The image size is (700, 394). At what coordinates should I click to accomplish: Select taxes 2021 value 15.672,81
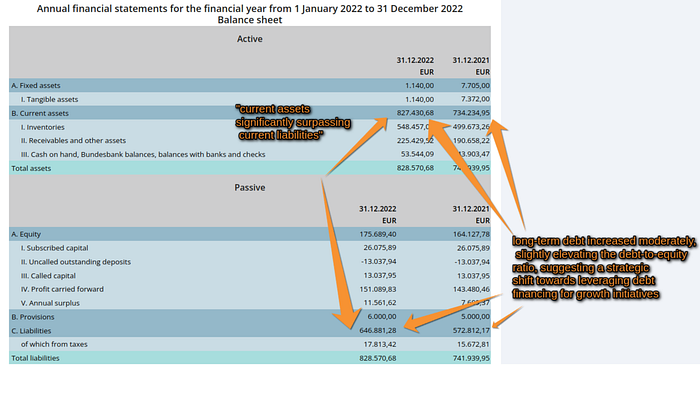pos(473,344)
